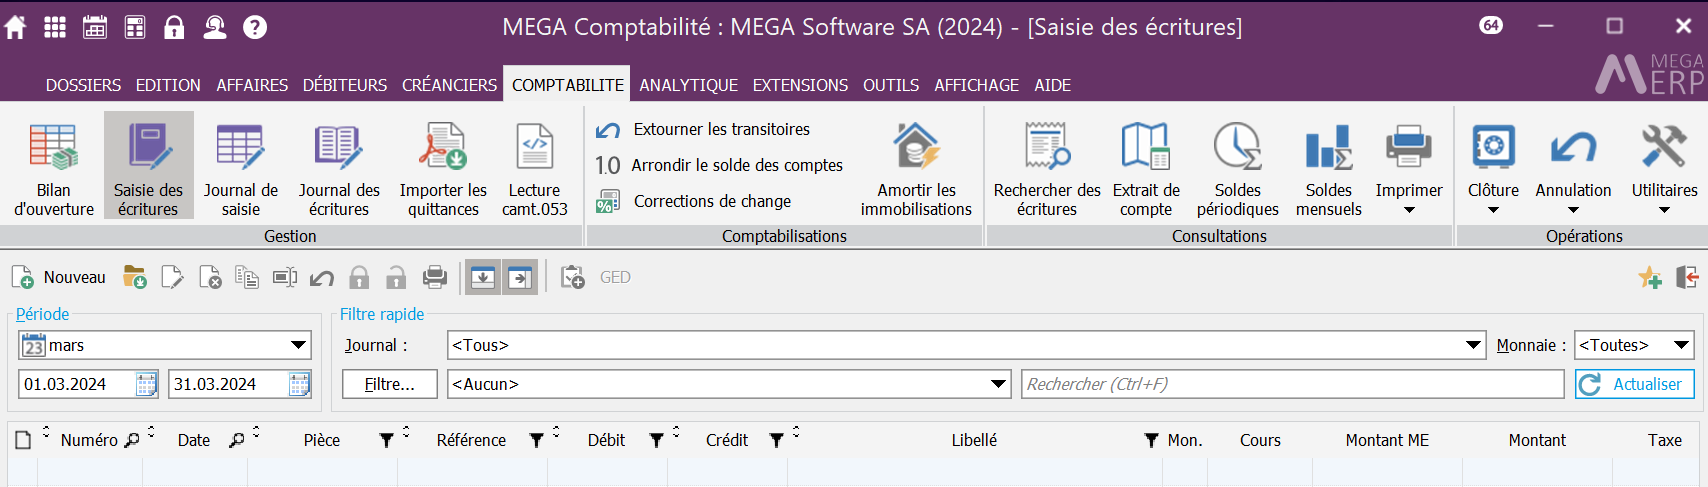This screenshot has width=1708, height=487.
Task: Open the Journal <Tous> dropdown
Action: [1473, 345]
